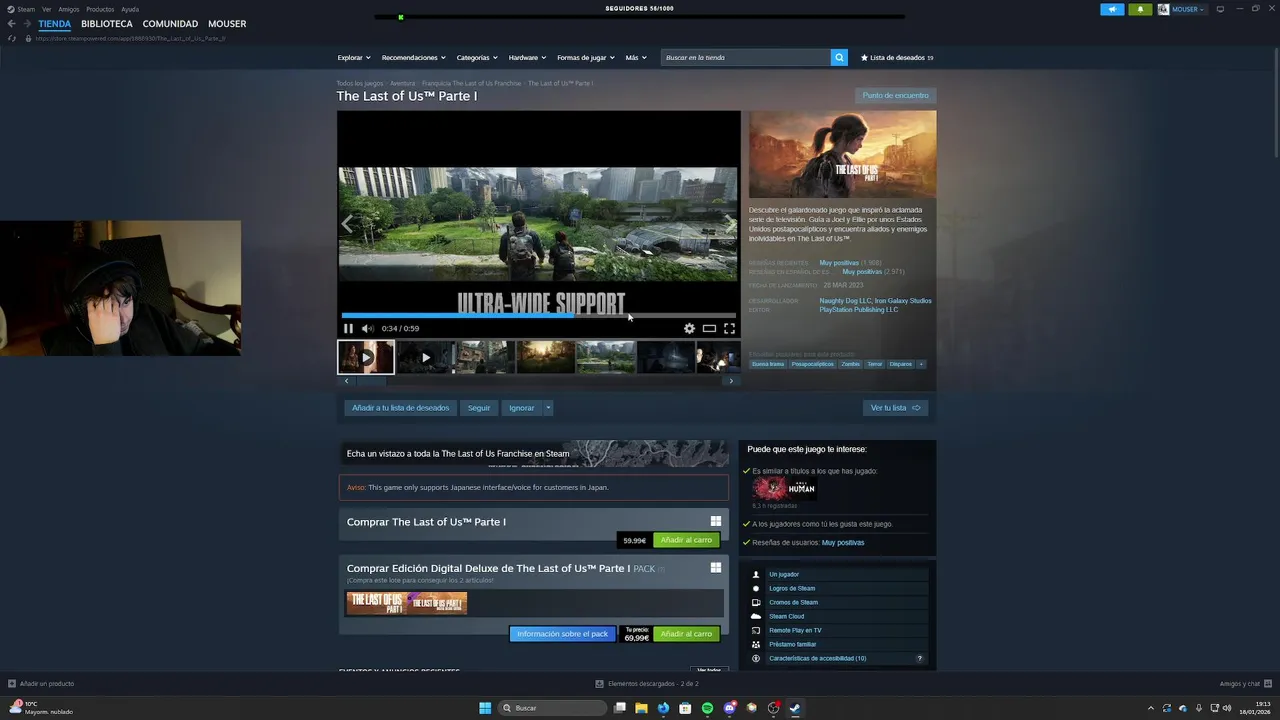The image size is (1280, 720).
Task: Expand the Más dropdown
Action: (636, 57)
